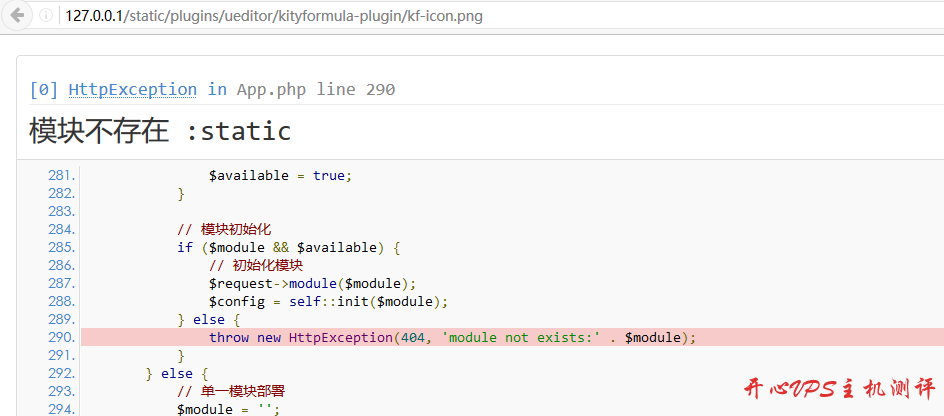Click the code '$config = self::init($module);'
Screen dimensions: 944x416
[x=329, y=302]
